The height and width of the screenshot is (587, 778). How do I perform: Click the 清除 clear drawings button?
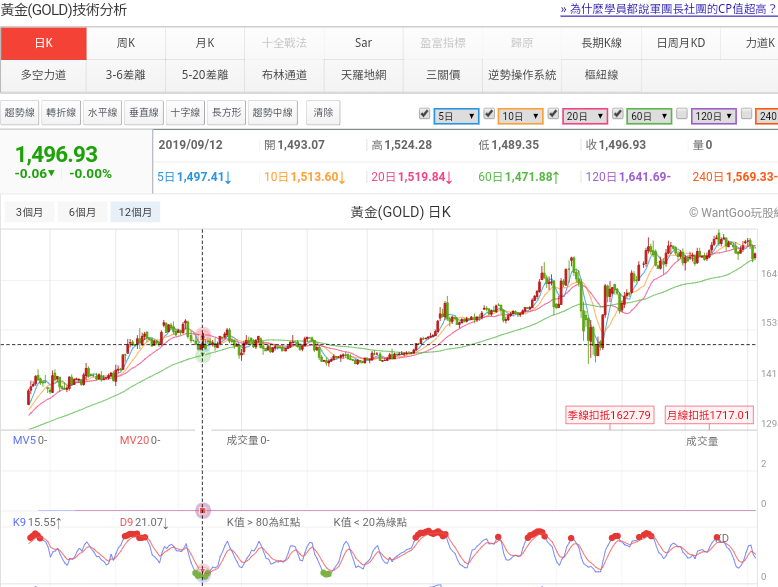click(x=323, y=113)
